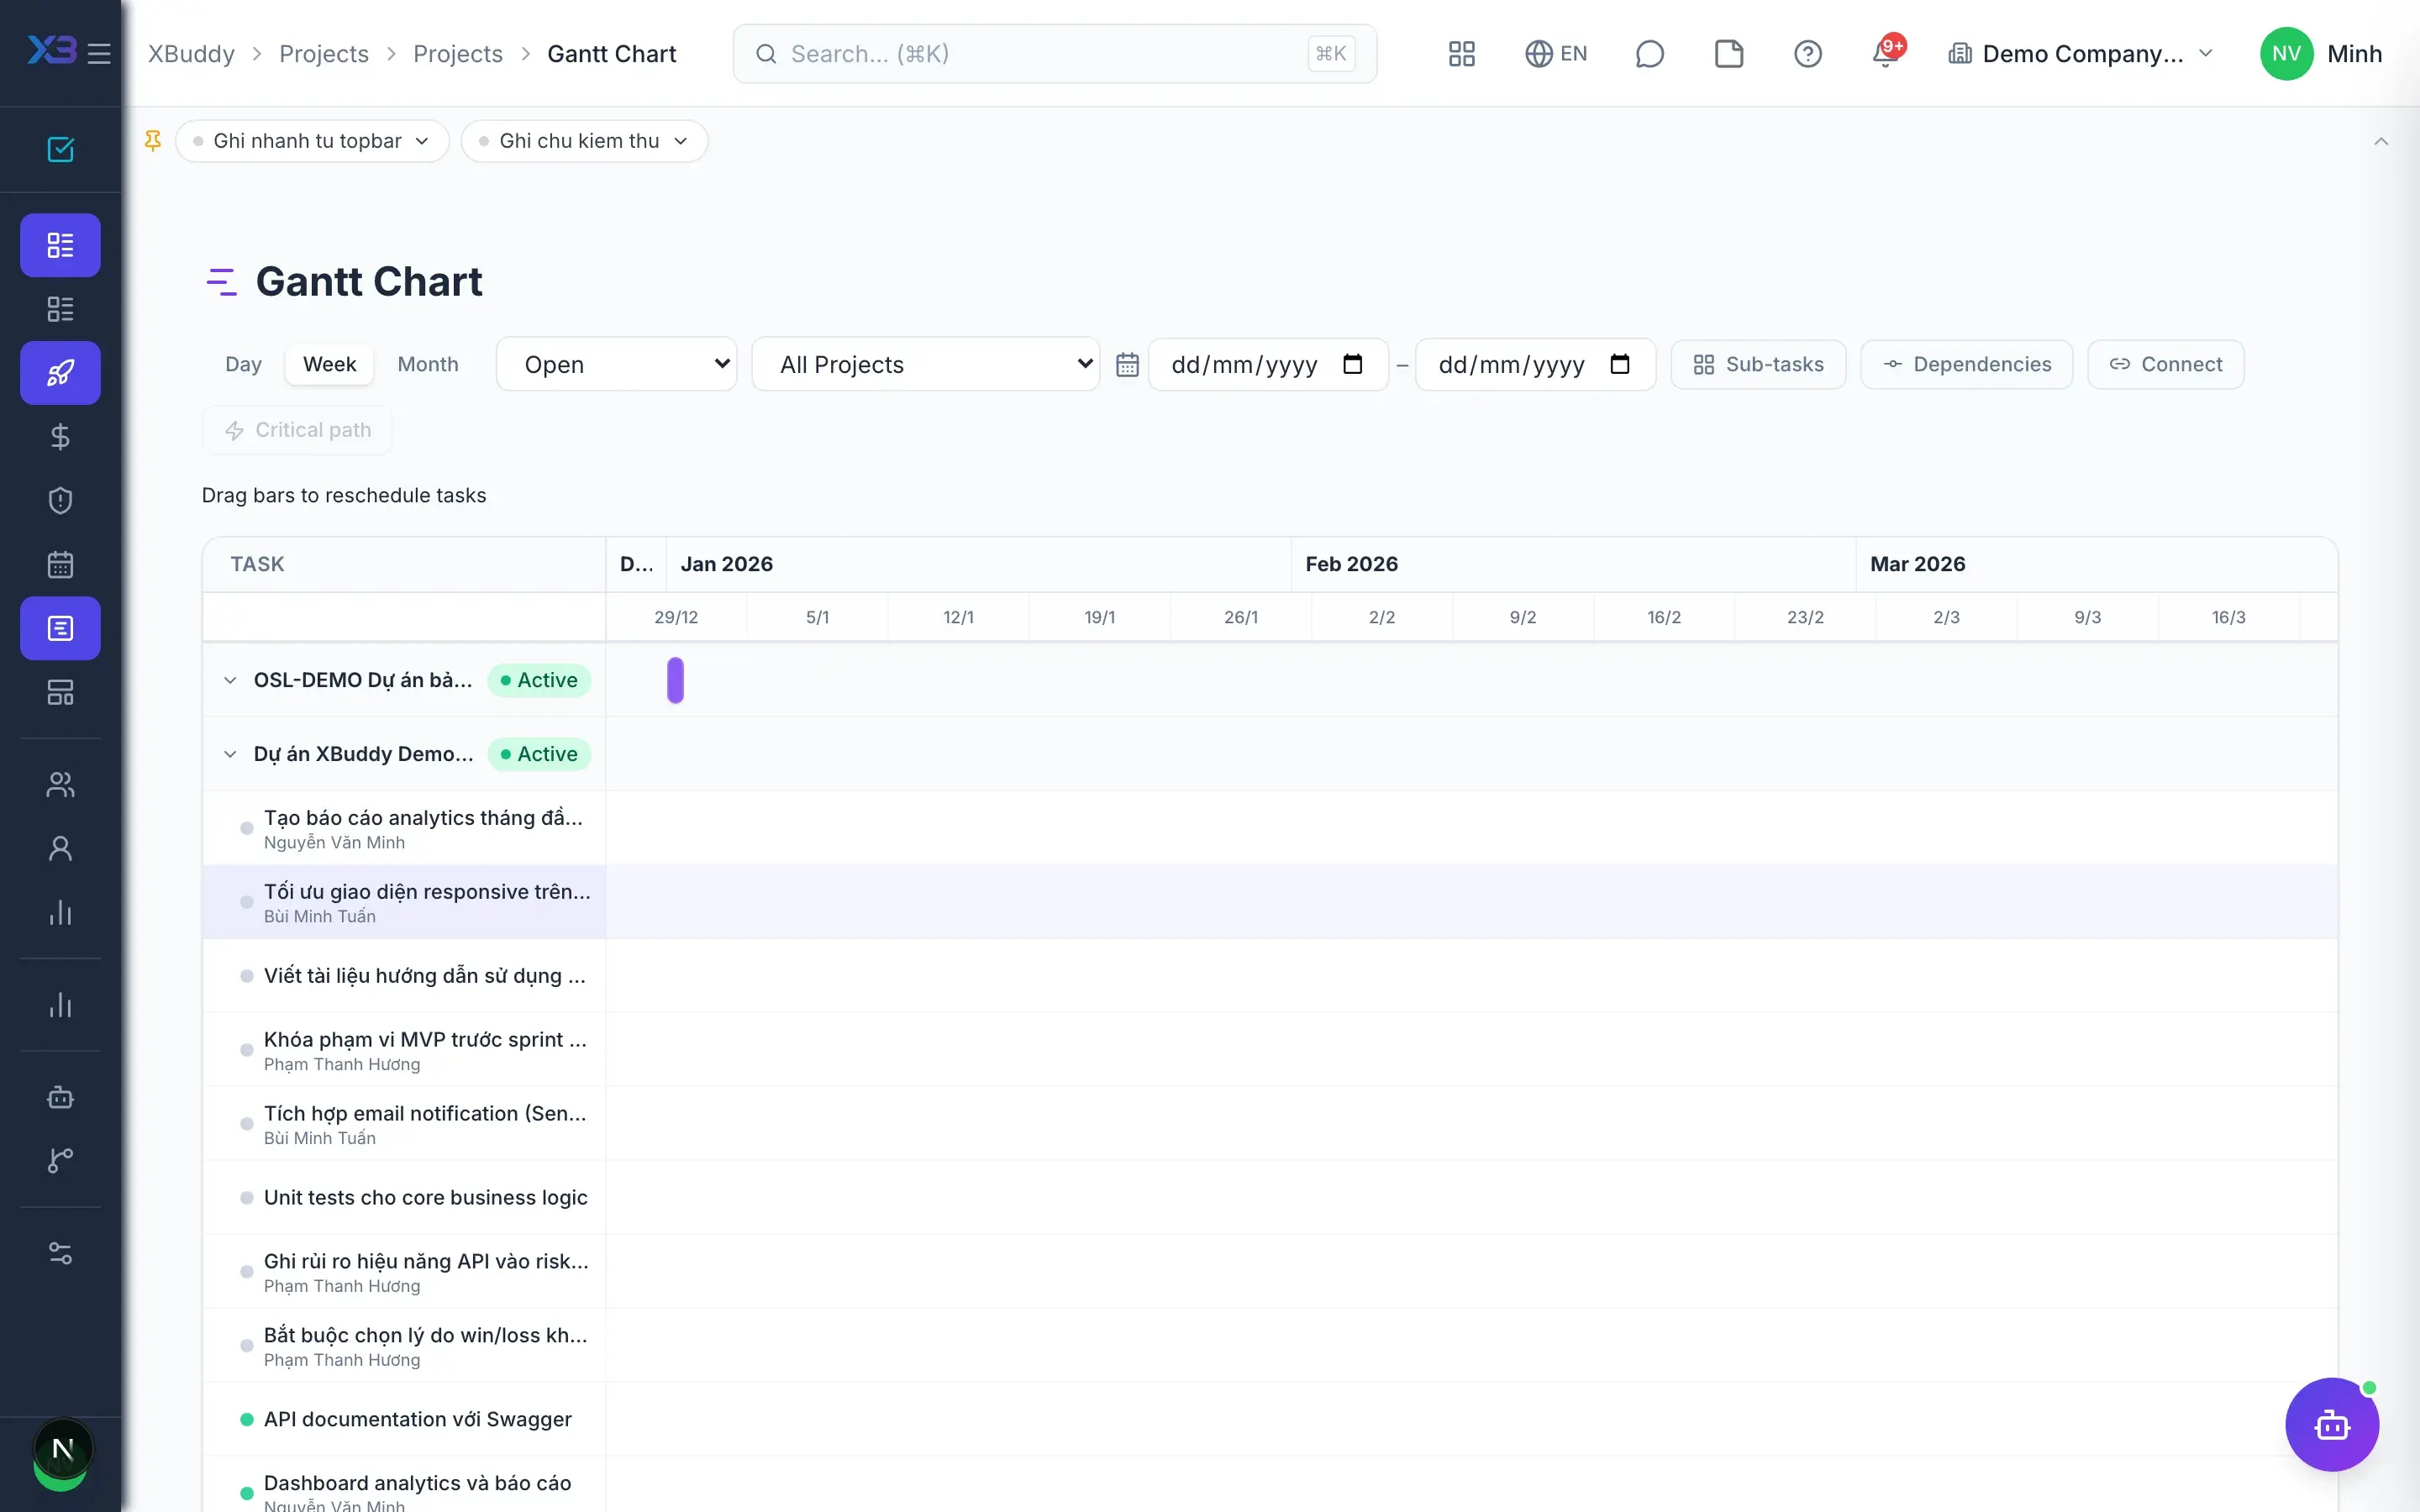This screenshot has width=2420, height=1512.
Task: Click the sidebar hamburger menu icon
Action: click(99, 53)
